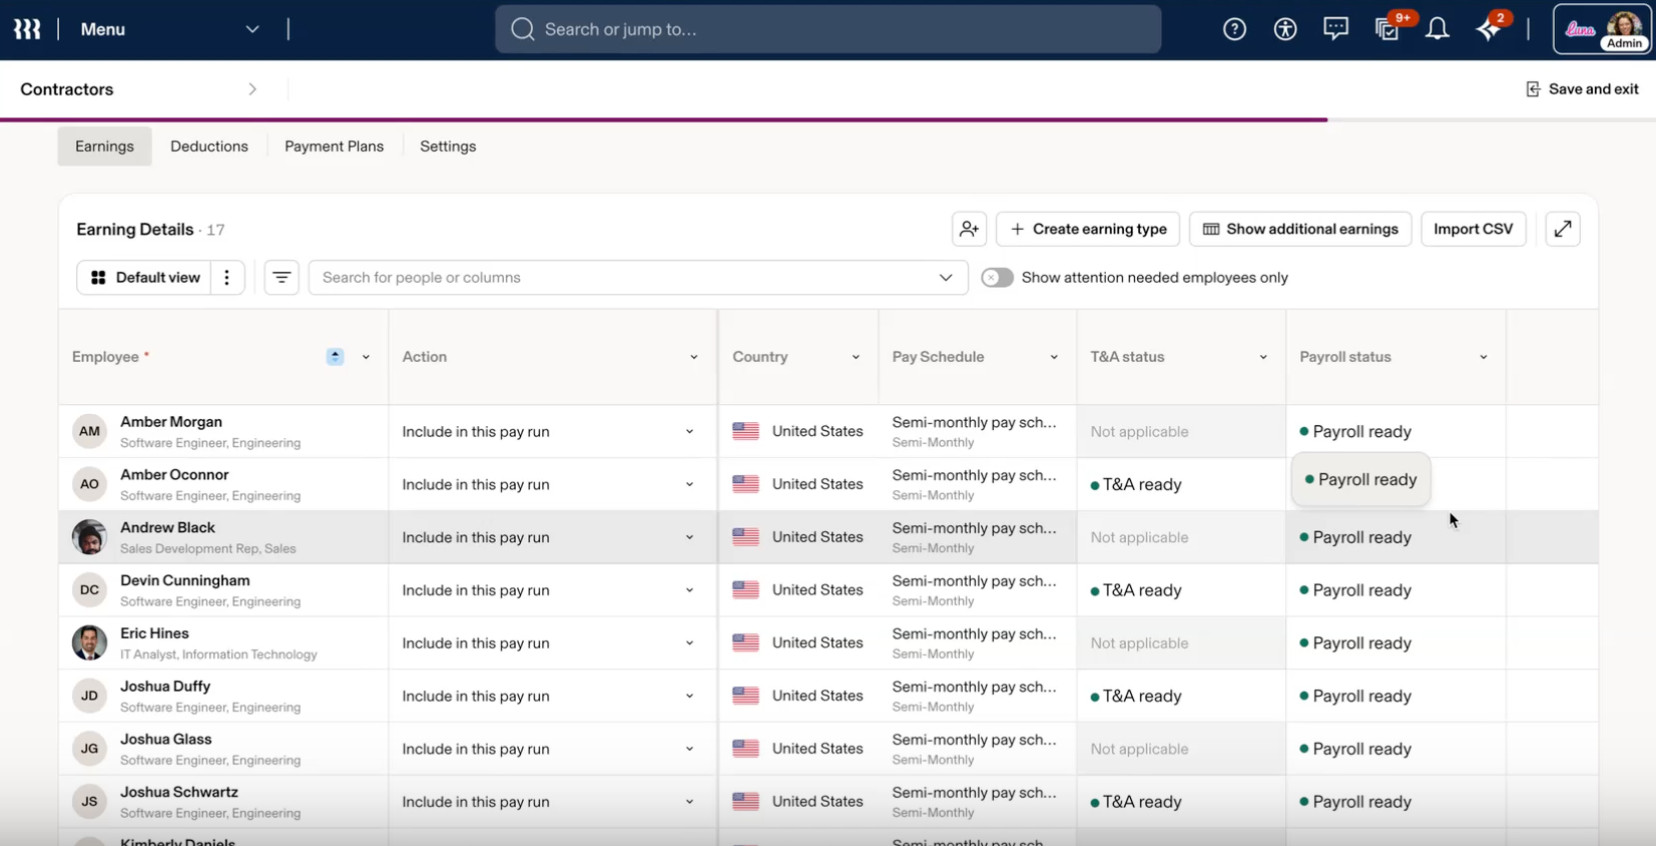Expand the Menu chevron in top bar

pos(252,30)
